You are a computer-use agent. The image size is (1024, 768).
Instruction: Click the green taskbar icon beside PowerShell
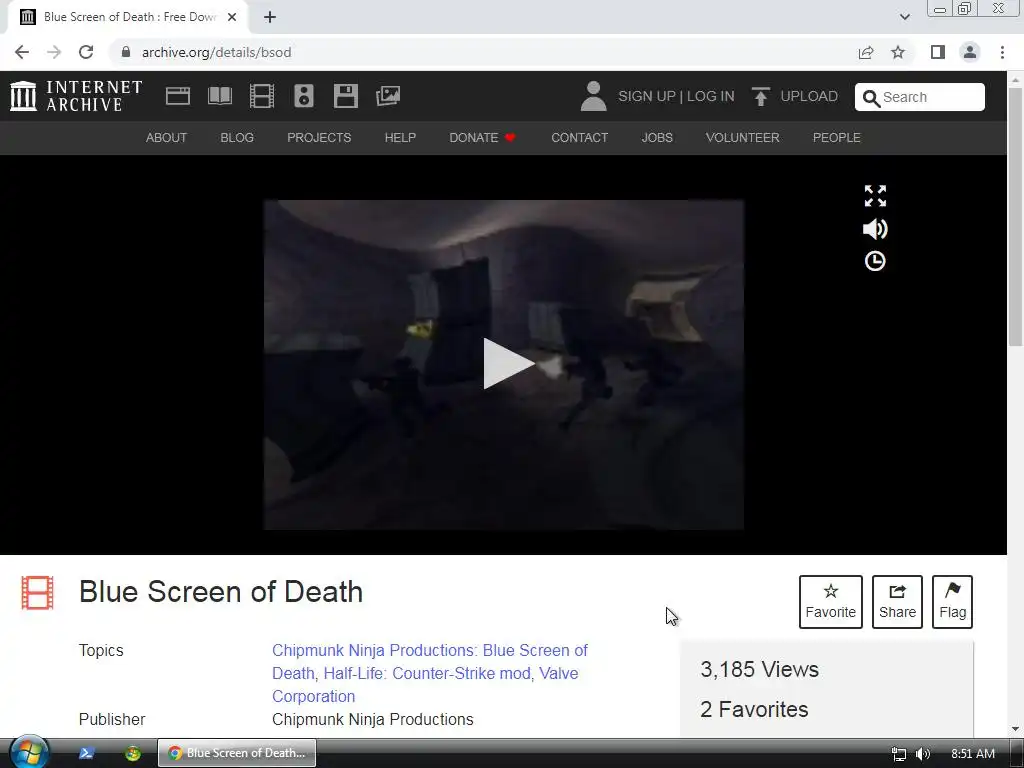click(x=133, y=753)
